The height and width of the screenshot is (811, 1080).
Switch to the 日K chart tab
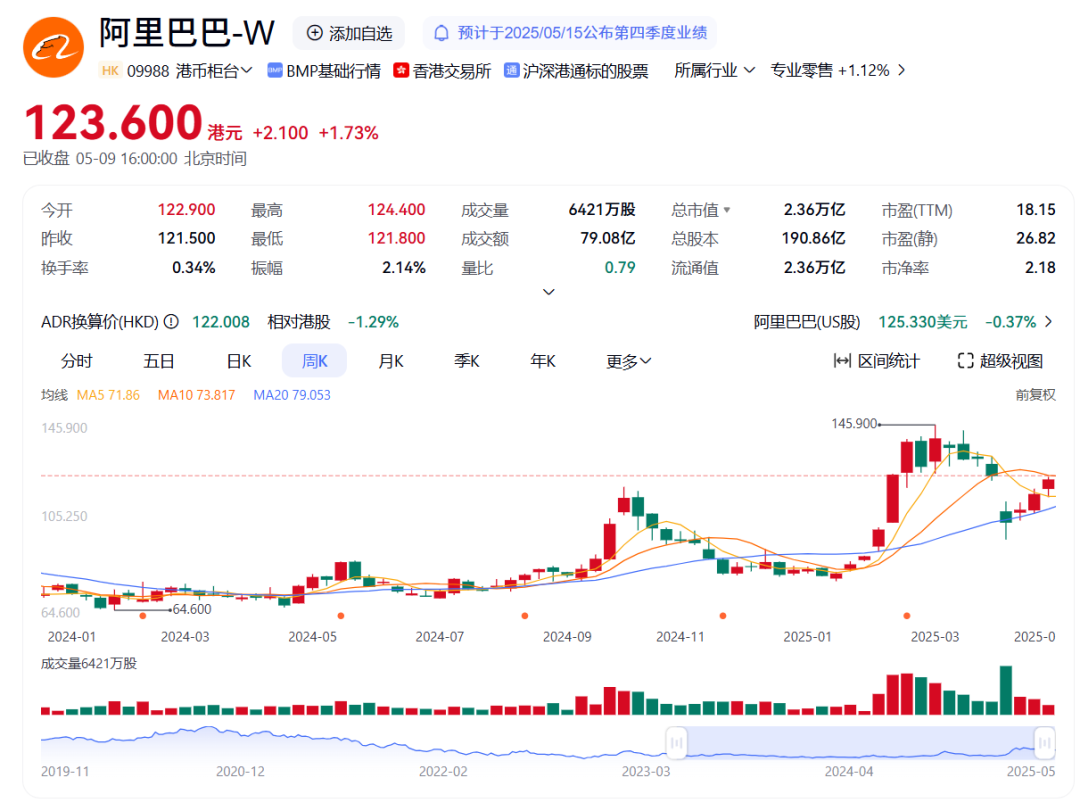(239, 361)
